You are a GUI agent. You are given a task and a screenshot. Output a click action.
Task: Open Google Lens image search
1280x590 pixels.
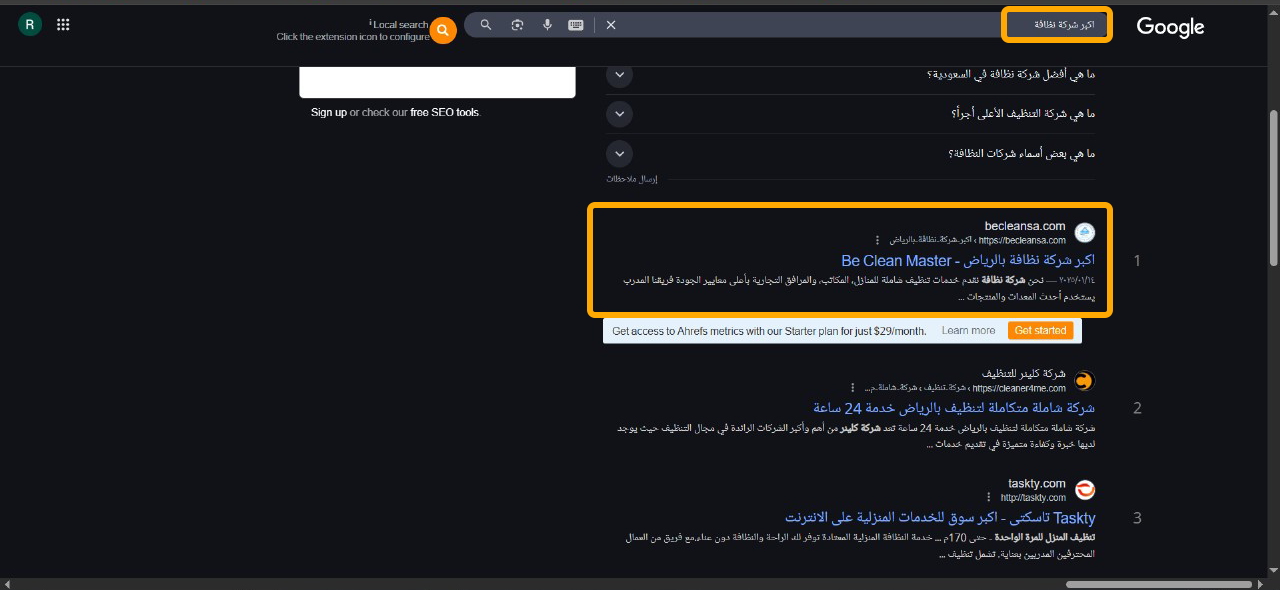(517, 25)
